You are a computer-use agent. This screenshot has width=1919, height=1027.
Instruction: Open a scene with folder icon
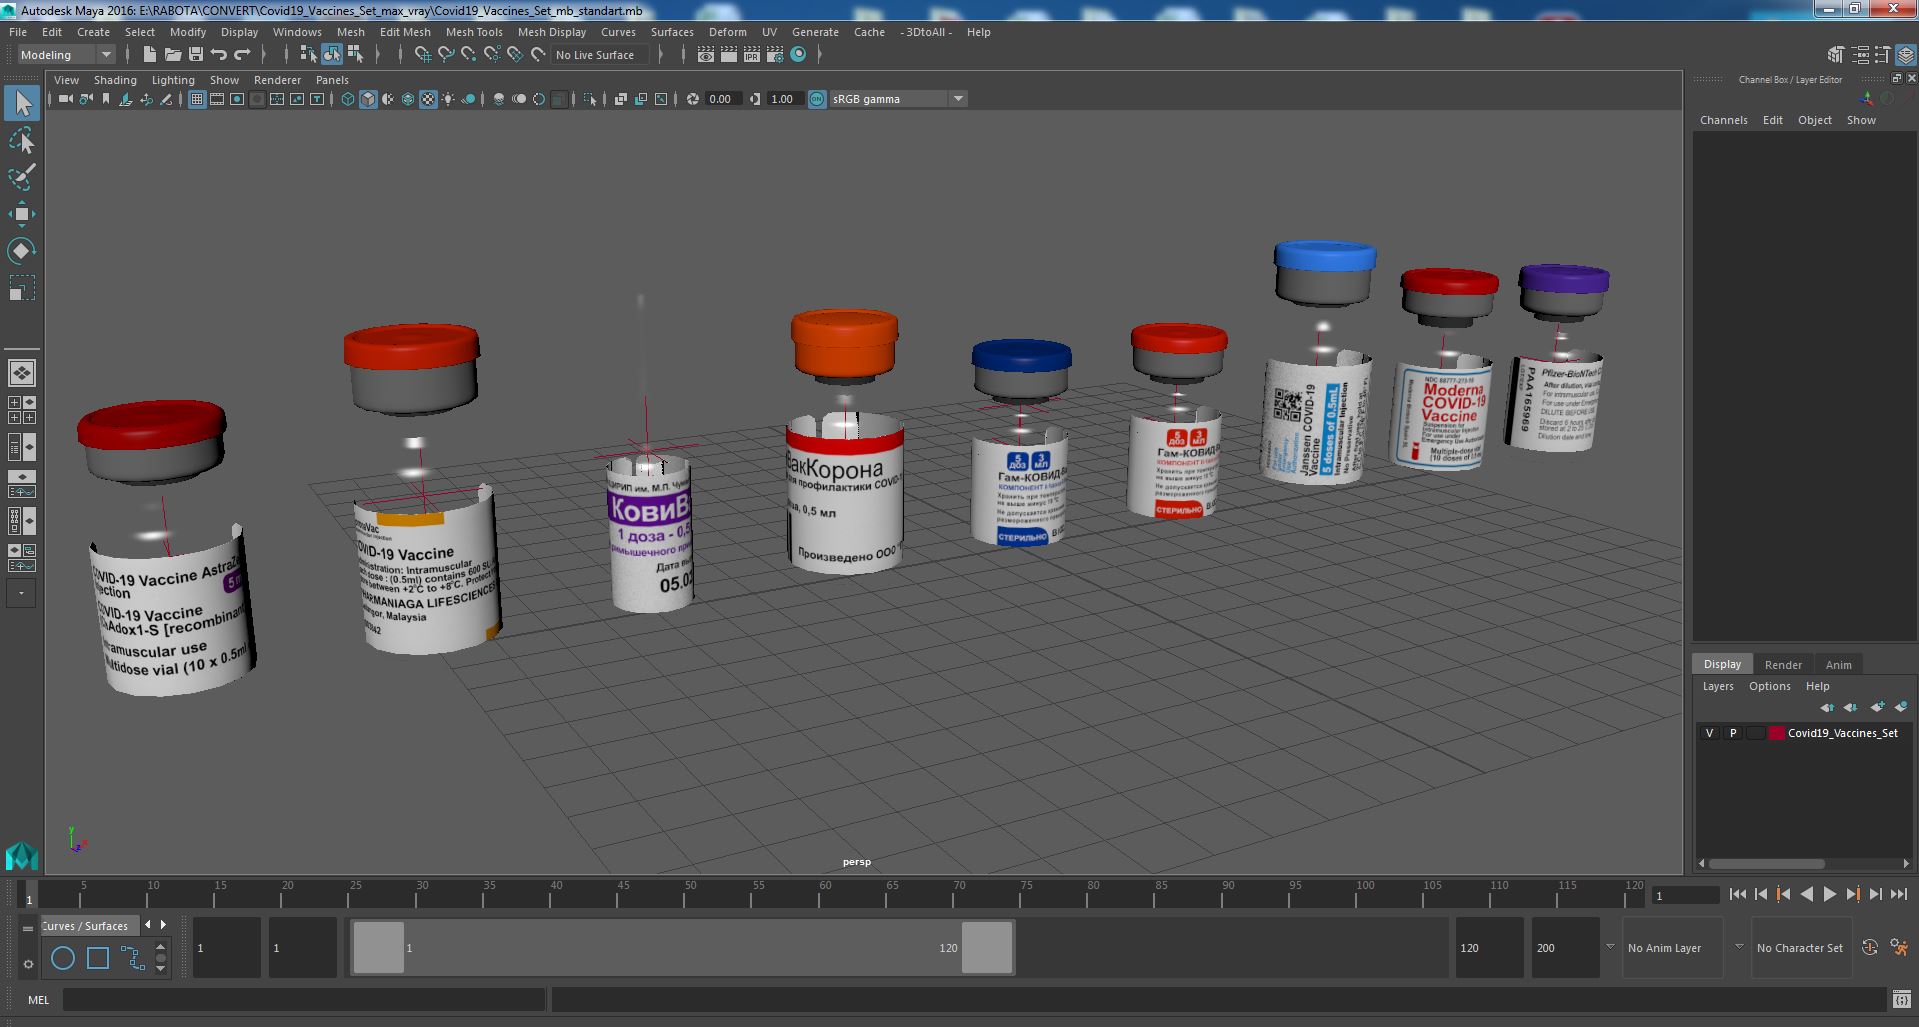pyautogui.click(x=172, y=55)
